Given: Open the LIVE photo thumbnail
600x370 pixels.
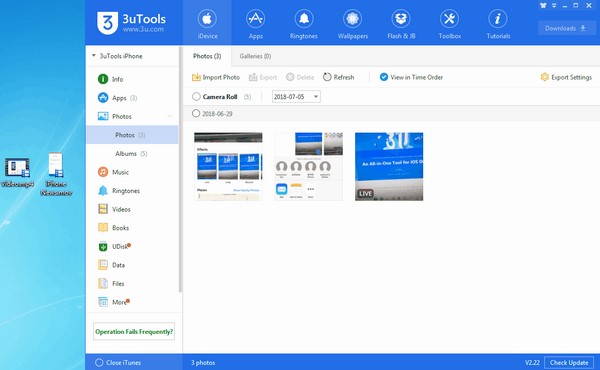Looking at the screenshot, I should coord(389,166).
